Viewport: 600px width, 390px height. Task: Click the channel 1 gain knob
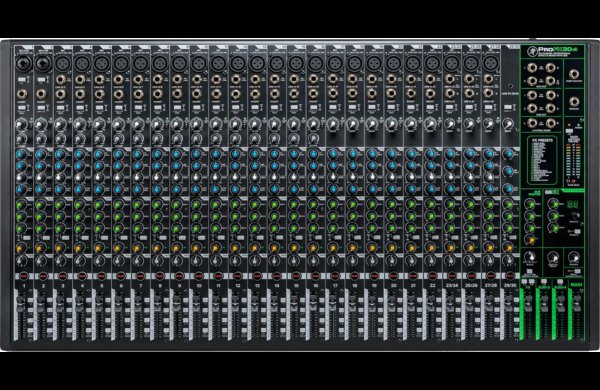[x=21, y=124]
